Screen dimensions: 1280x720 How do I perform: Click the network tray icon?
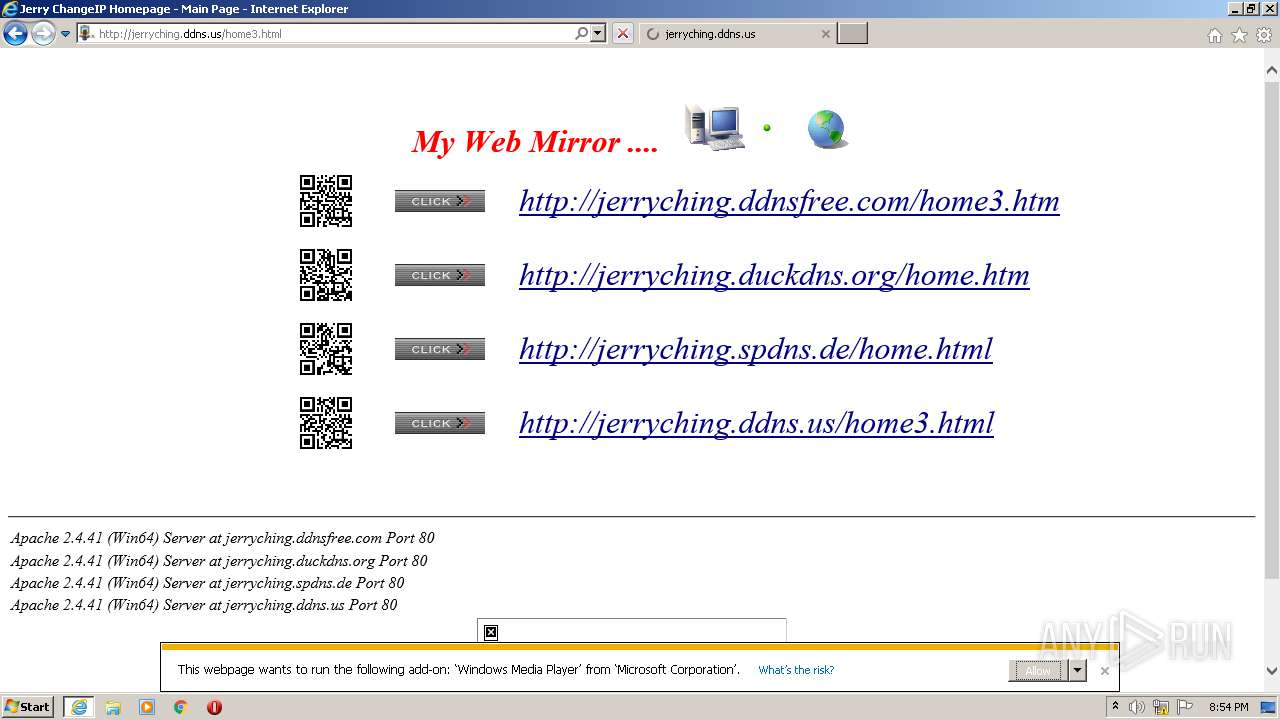pos(1162,707)
